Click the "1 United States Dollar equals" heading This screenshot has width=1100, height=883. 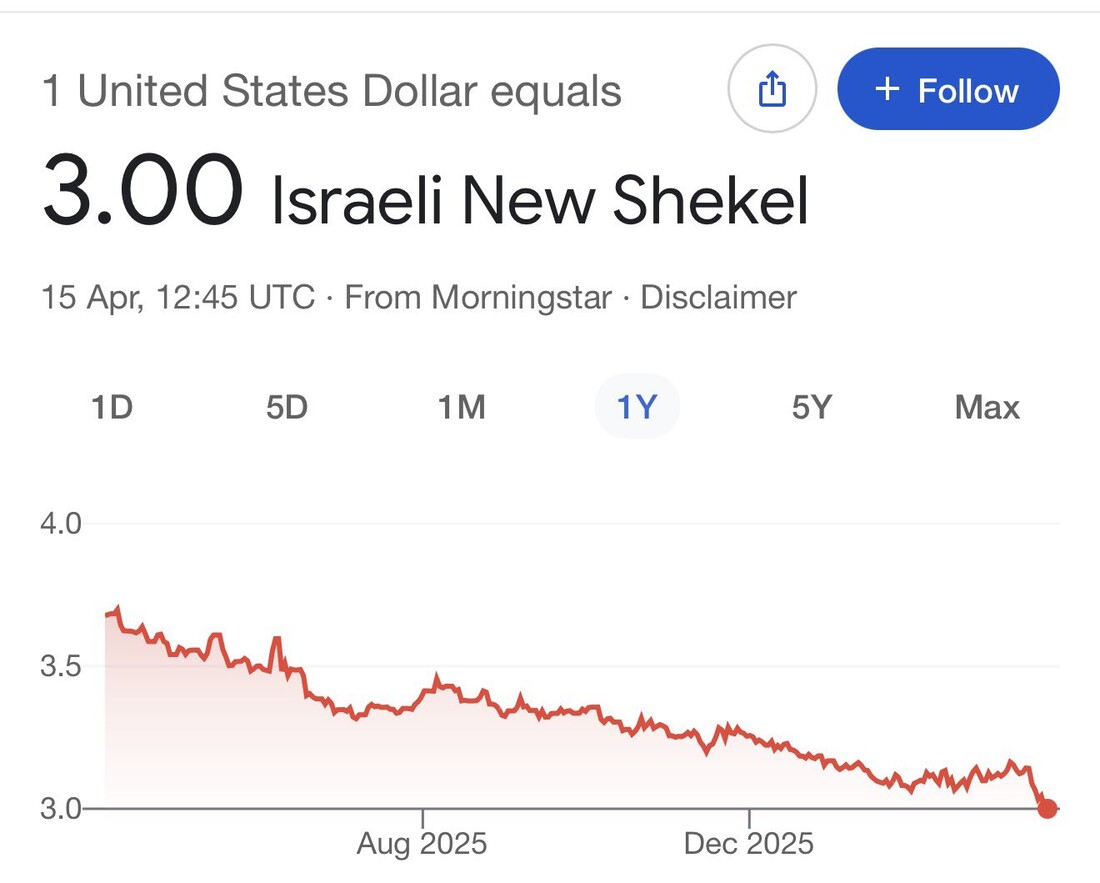tap(332, 92)
